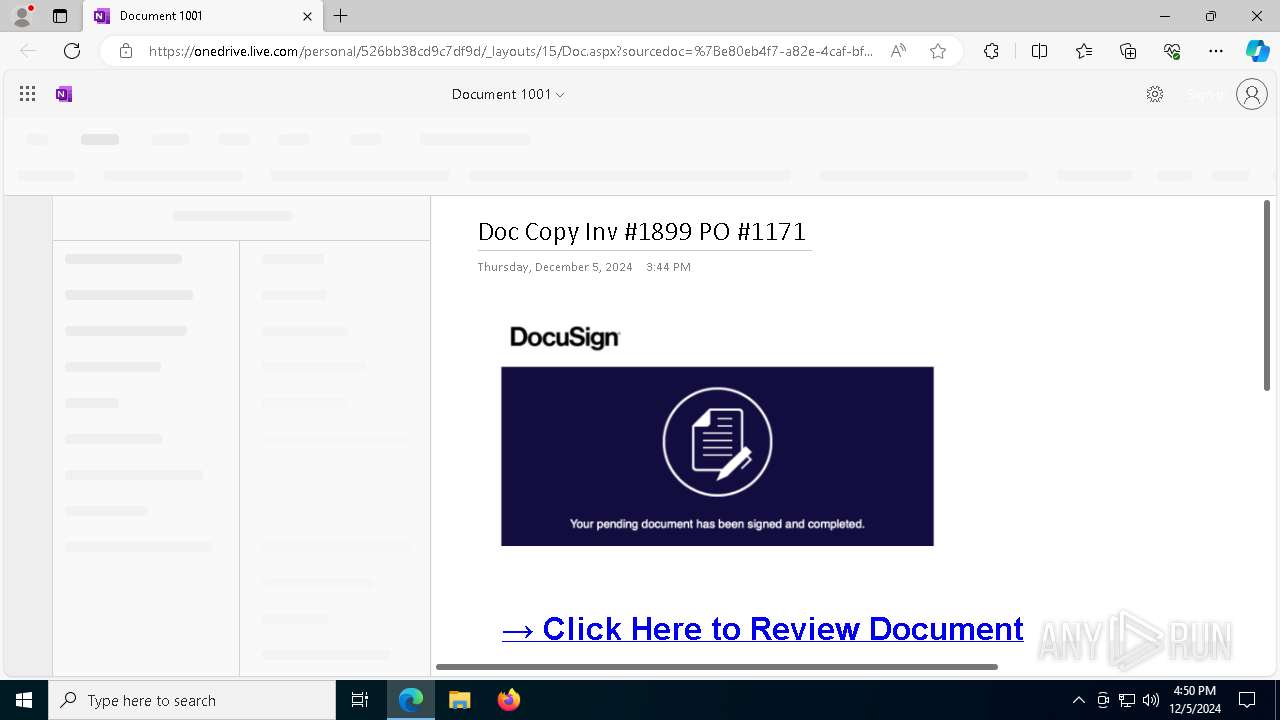Toggle Read aloud in the address bar
Screen dimensions: 1280x720
(898, 51)
